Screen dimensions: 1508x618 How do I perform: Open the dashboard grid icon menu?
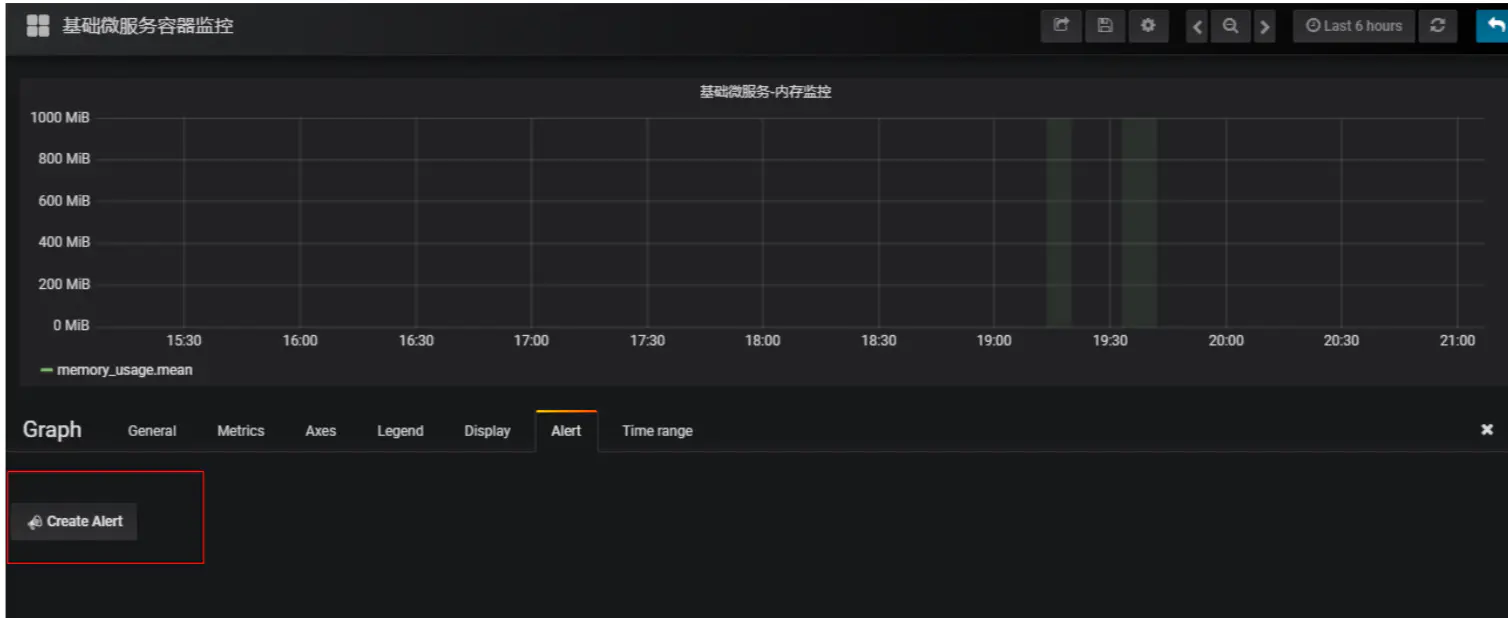tap(37, 26)
